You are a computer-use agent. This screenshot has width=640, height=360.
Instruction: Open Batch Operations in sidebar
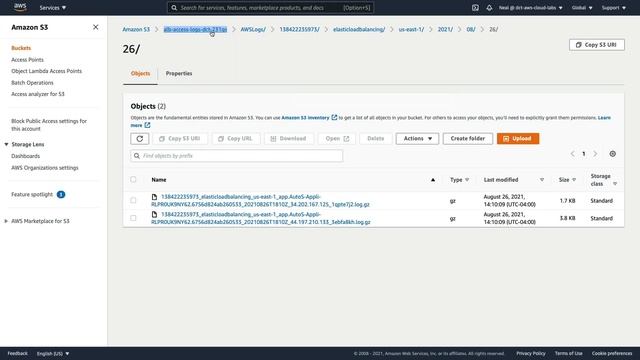[x=32, y=83]
